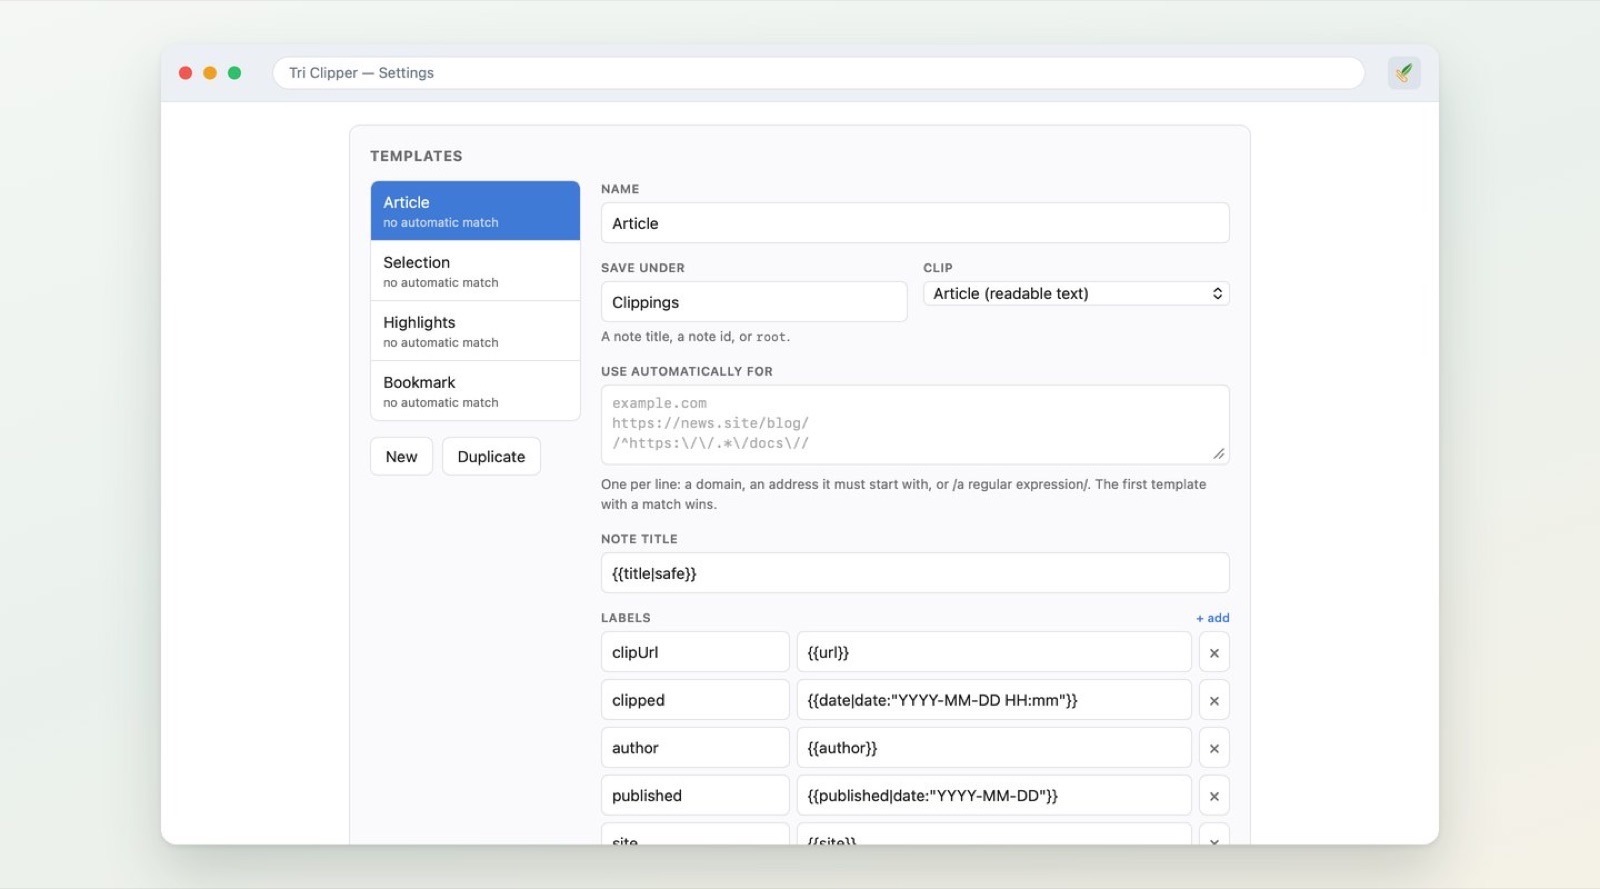The height and width of the screenshot is (889, 1600).
Task: Edit the published label name field
Action: pos(695,796)
